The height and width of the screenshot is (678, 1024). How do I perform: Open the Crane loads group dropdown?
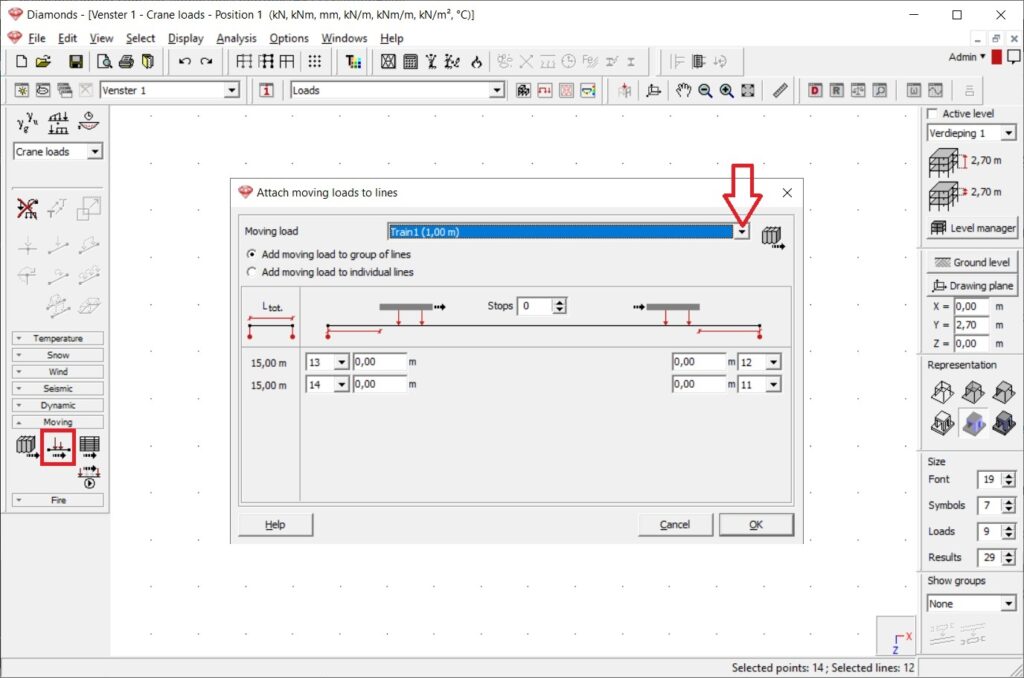95,152
